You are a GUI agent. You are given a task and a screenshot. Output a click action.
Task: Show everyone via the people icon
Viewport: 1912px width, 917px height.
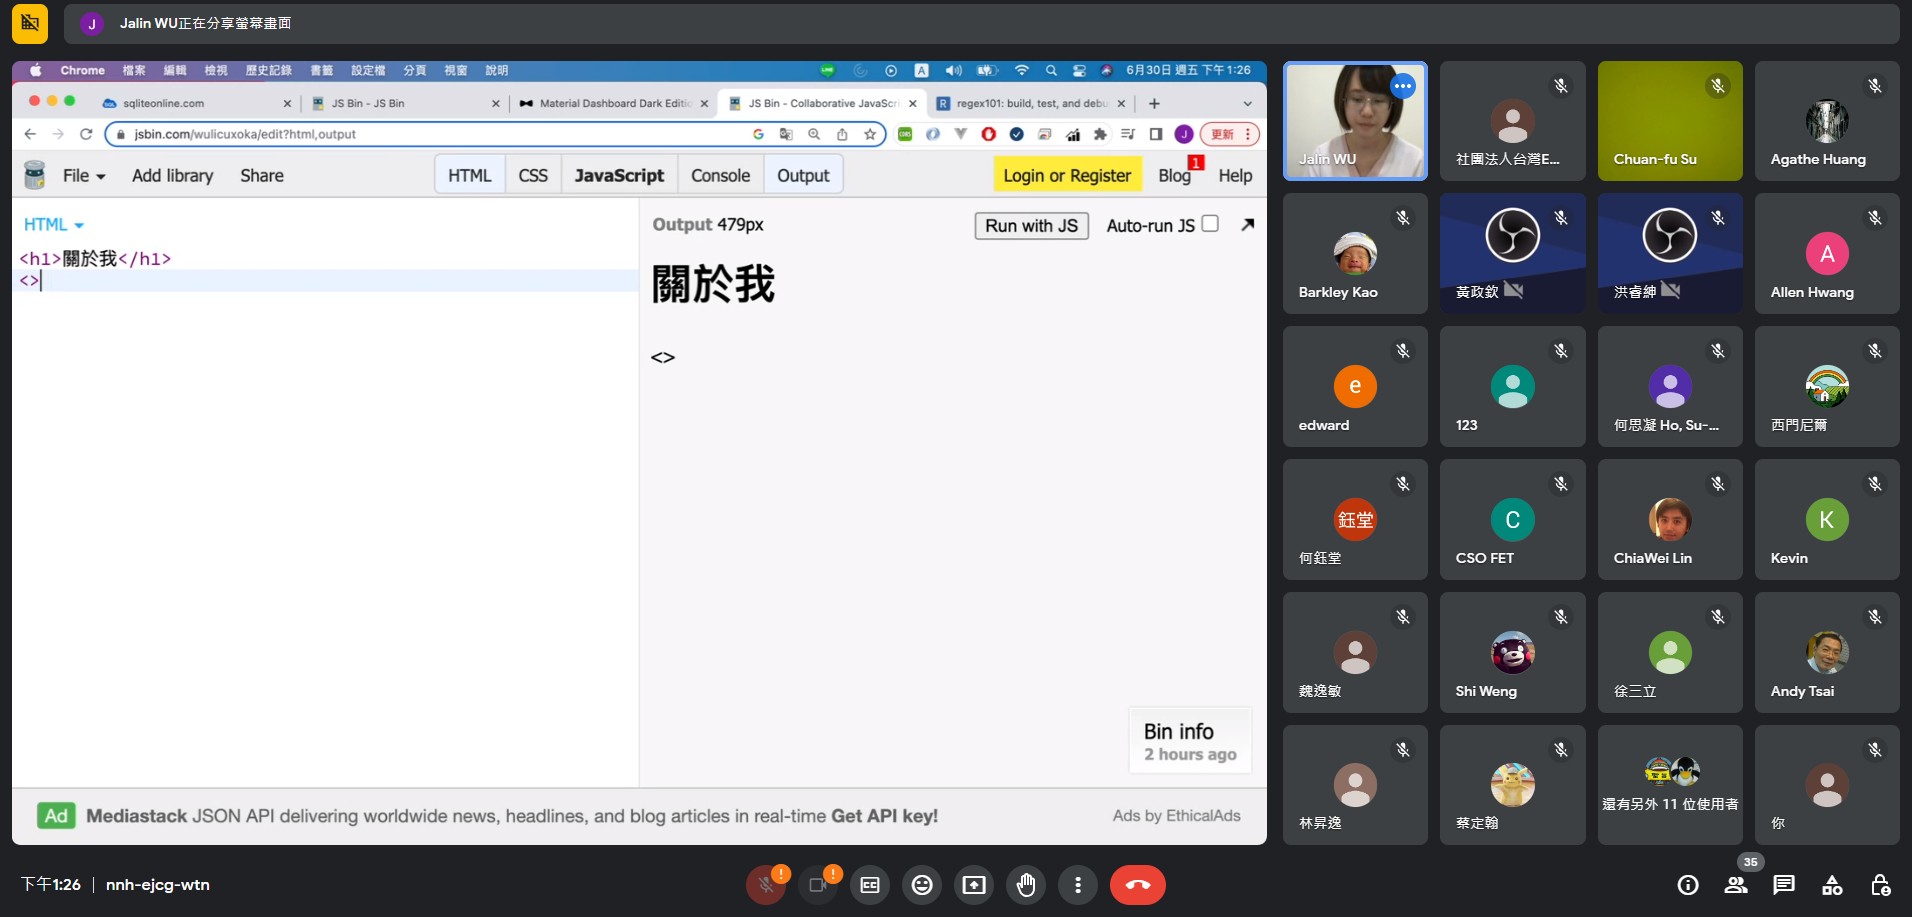[x=1736, y=885]
